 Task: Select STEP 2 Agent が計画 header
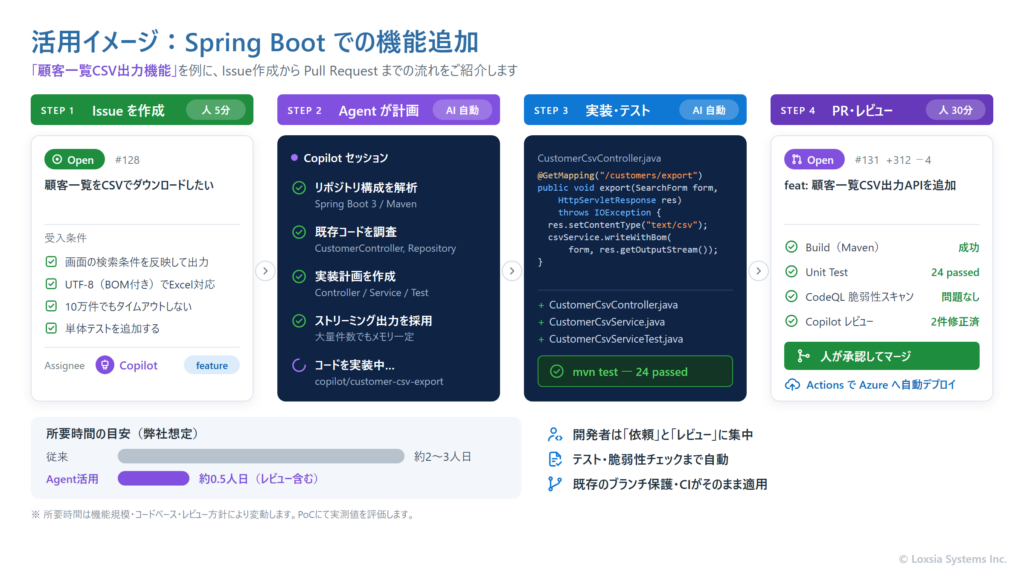389,110
